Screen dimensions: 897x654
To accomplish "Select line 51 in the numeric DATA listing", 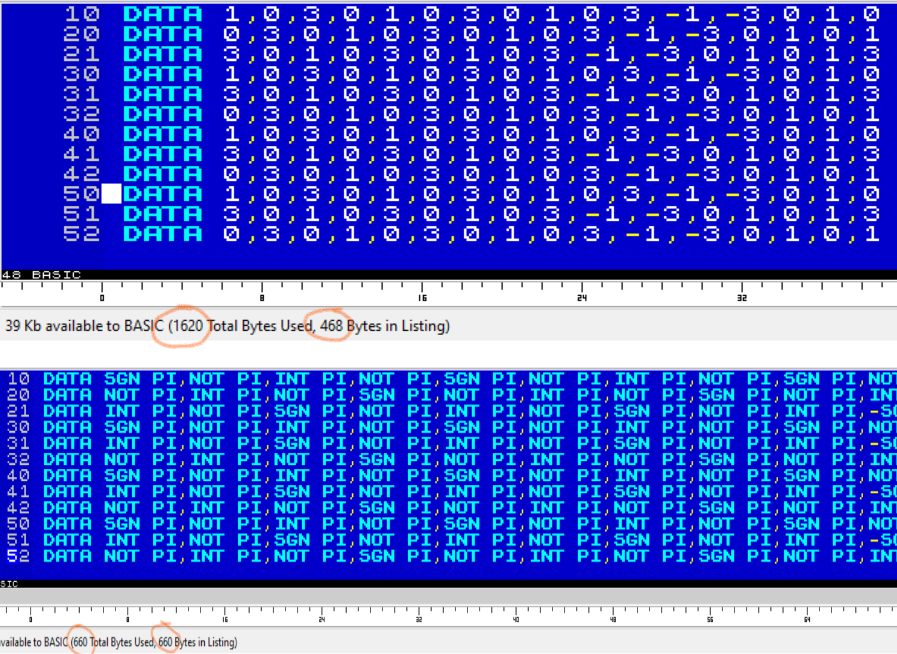I will 472,214.
